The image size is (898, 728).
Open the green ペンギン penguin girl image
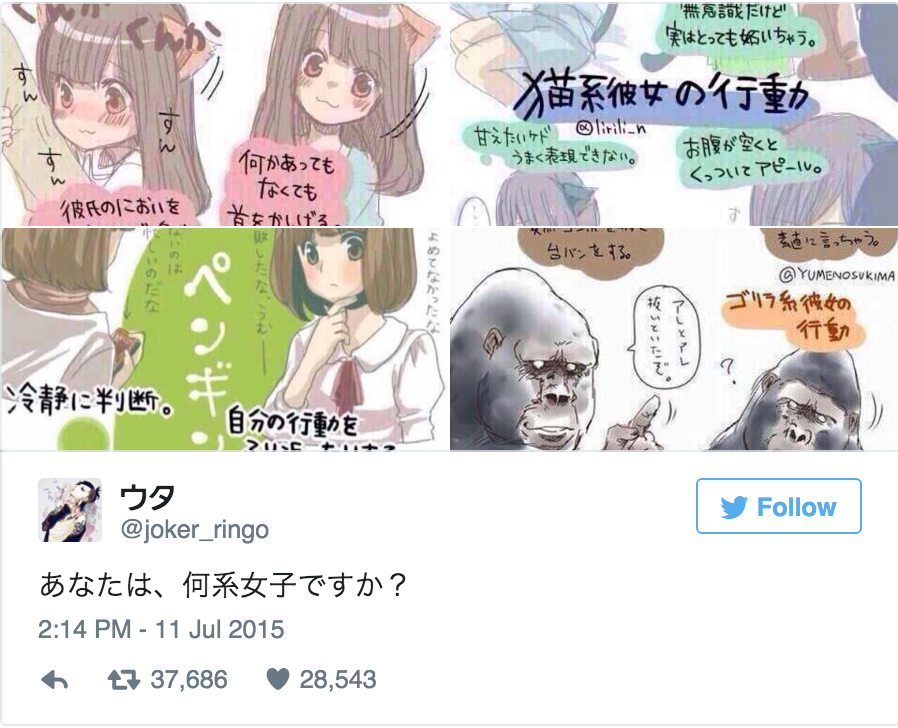pyautogui.click(x=224, y=339)
